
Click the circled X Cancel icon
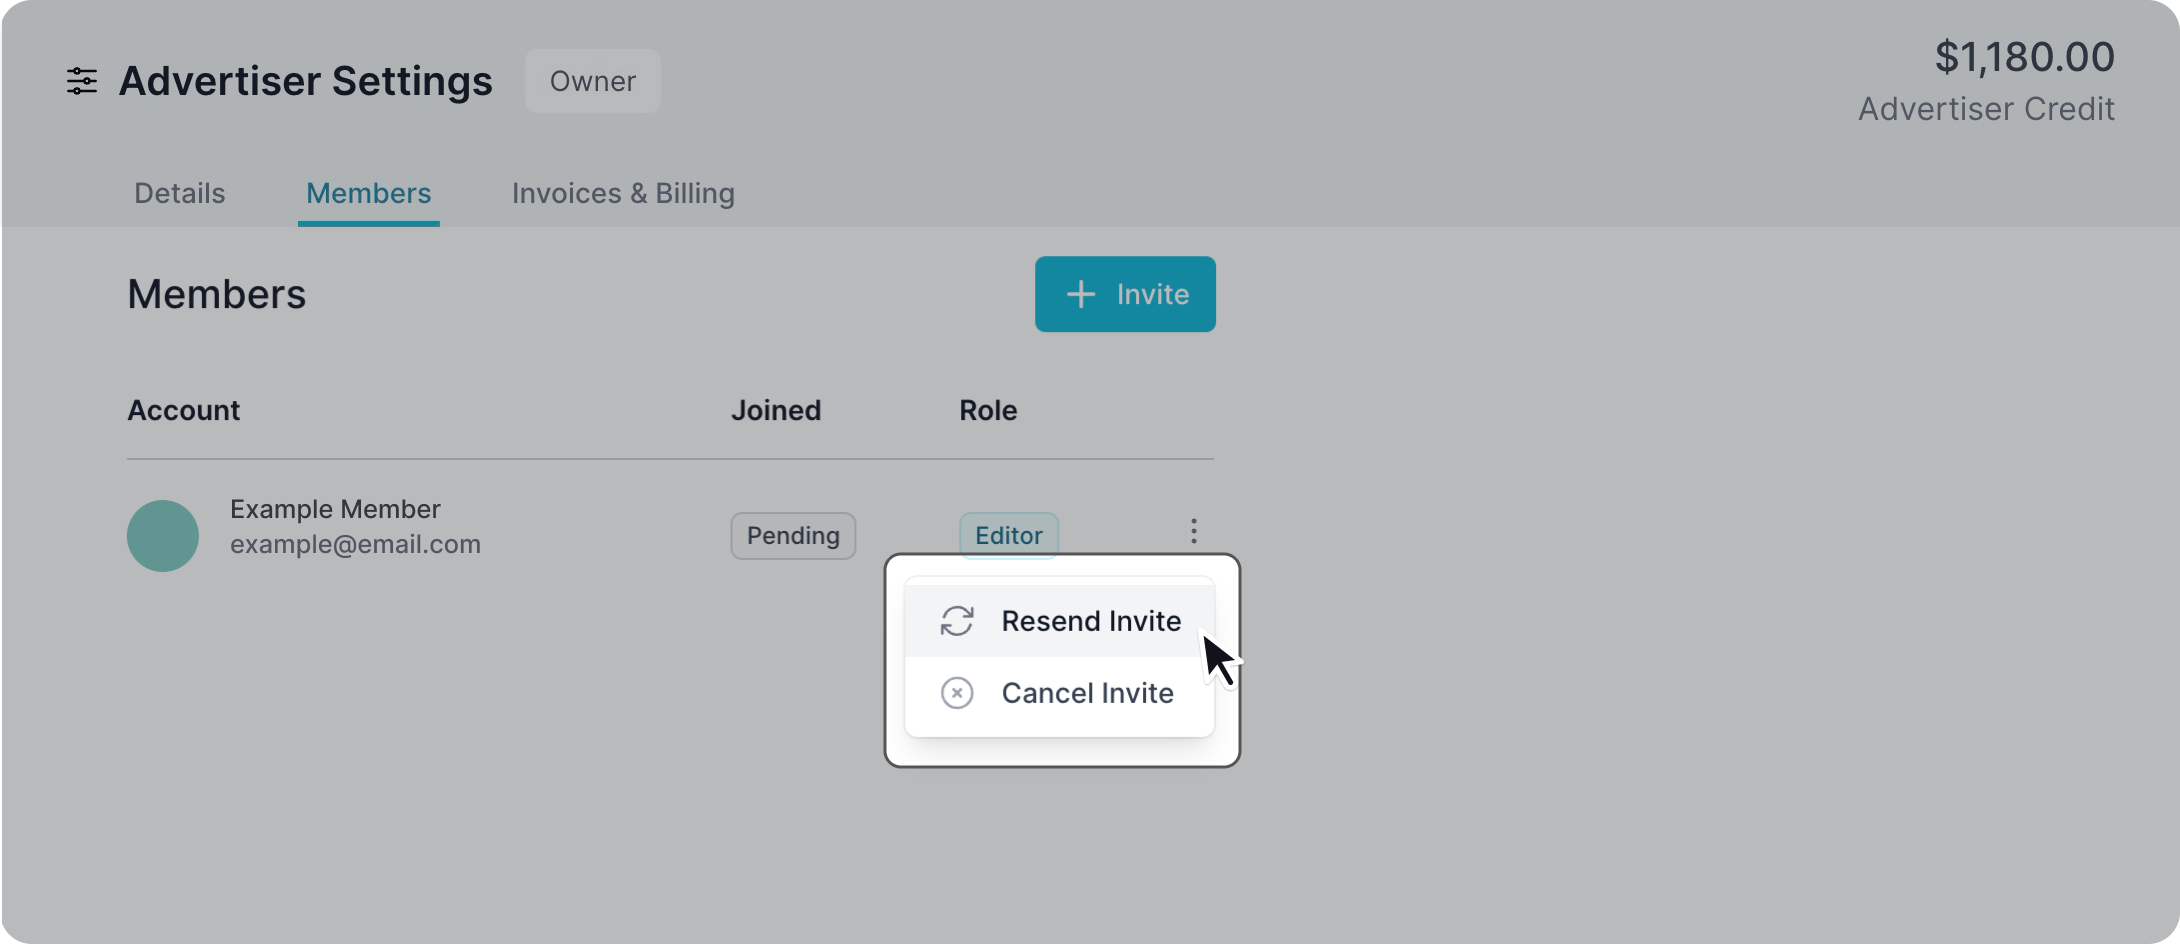pyautogui.click(x=957, y=693)
